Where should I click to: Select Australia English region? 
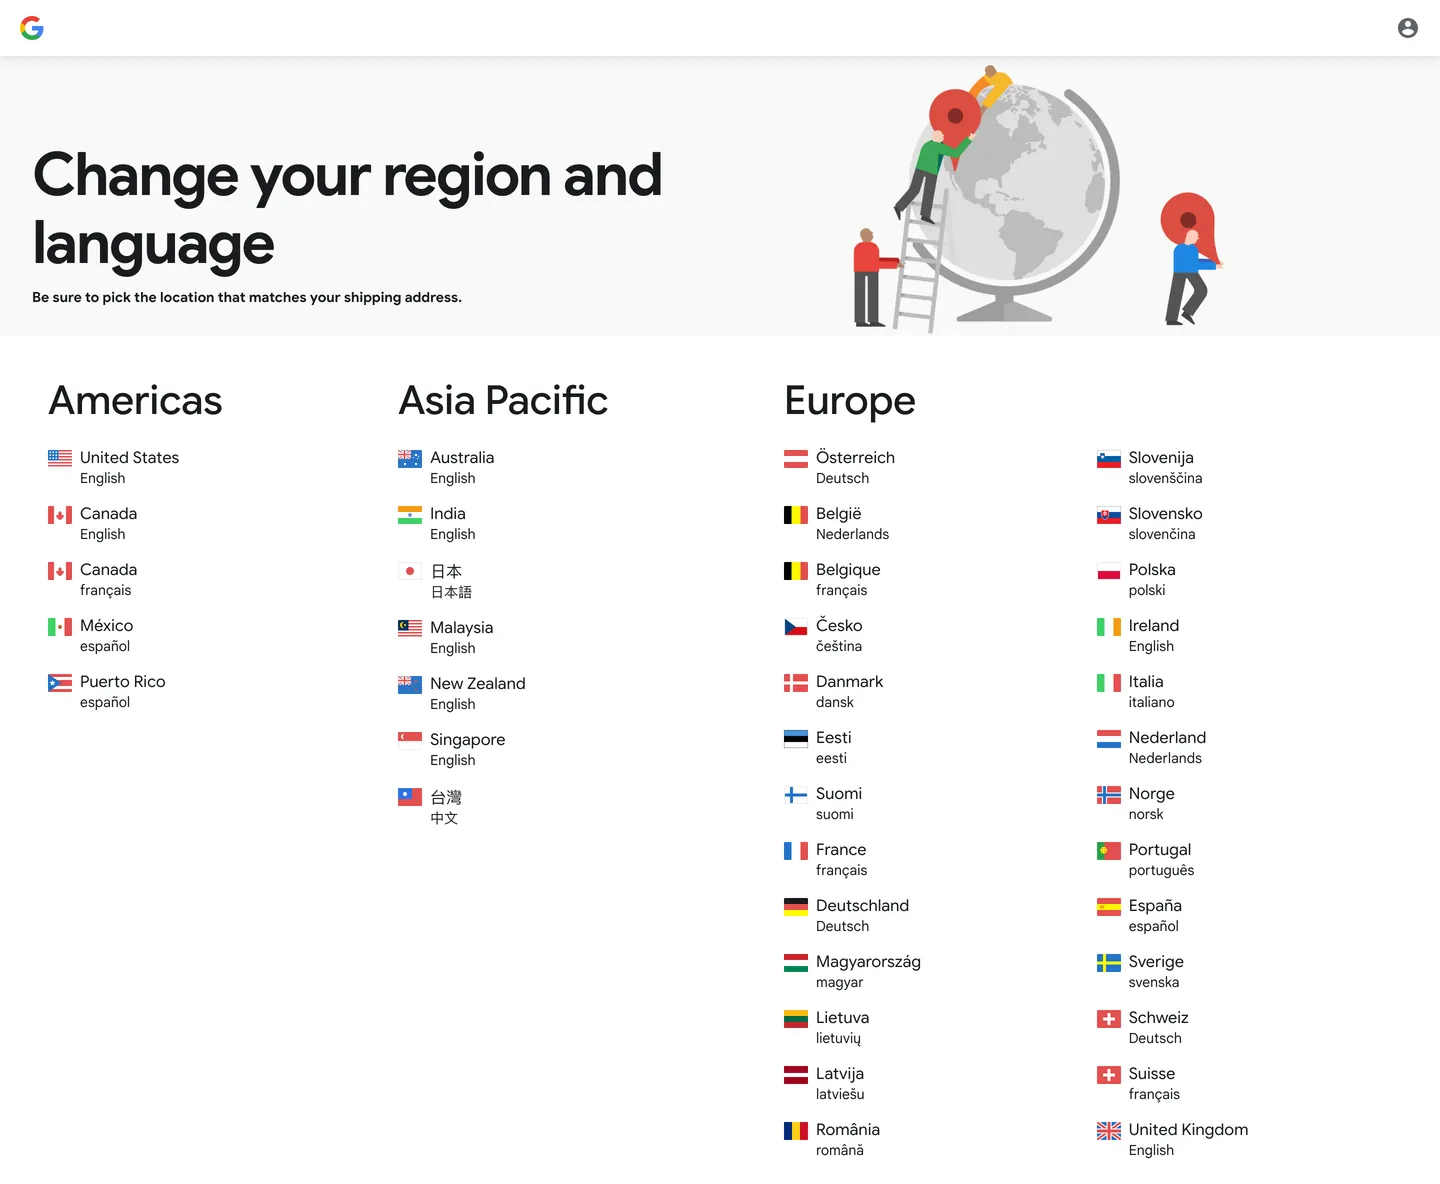pyautogui.click(x=446, y=467)
